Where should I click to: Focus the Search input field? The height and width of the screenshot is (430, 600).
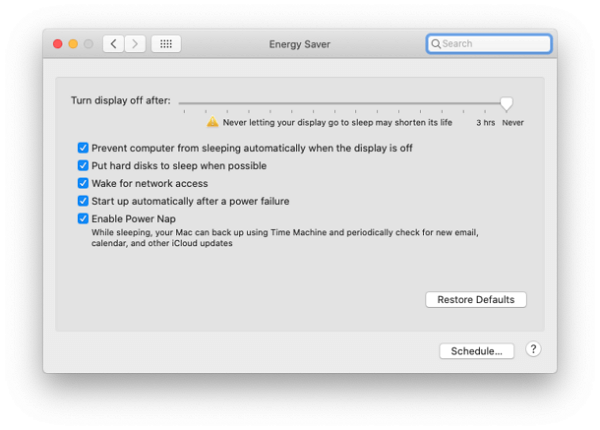[494, 44]
